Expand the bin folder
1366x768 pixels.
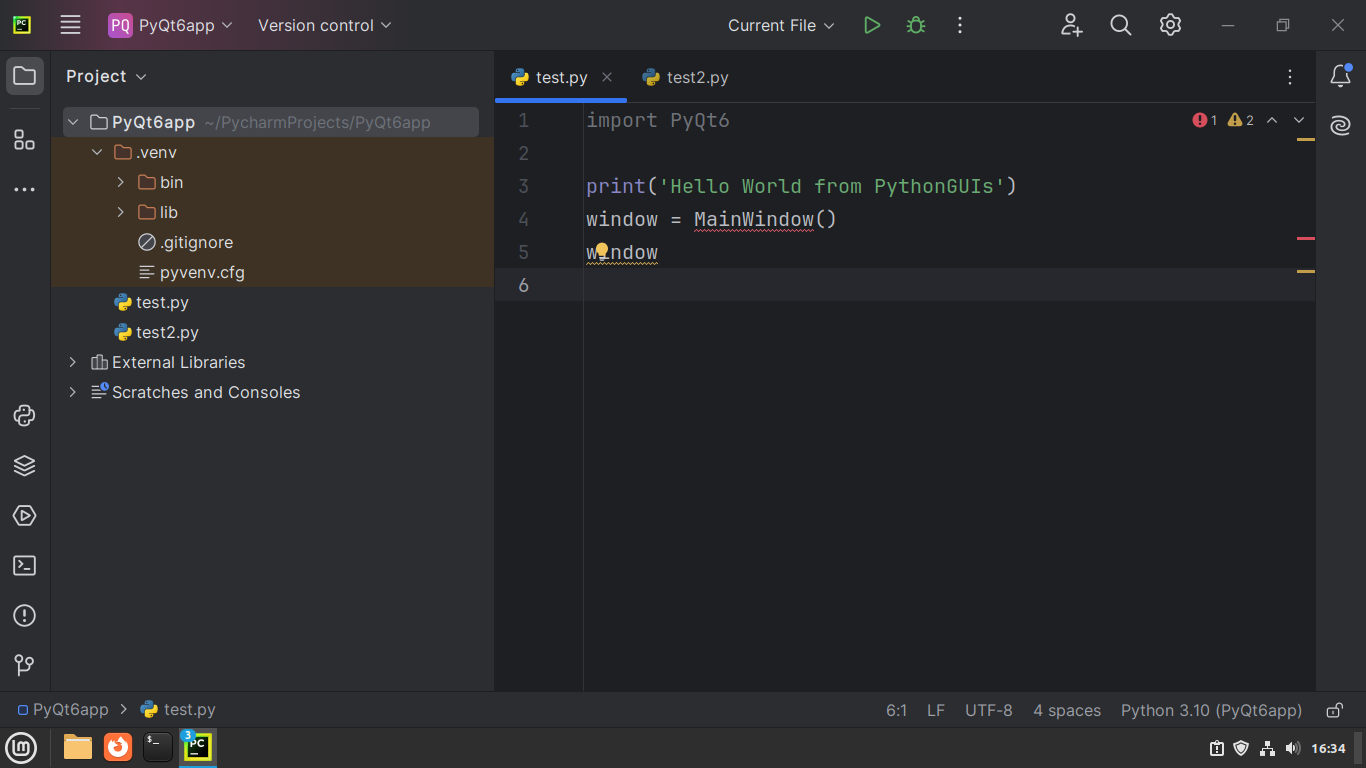(121, 182)
